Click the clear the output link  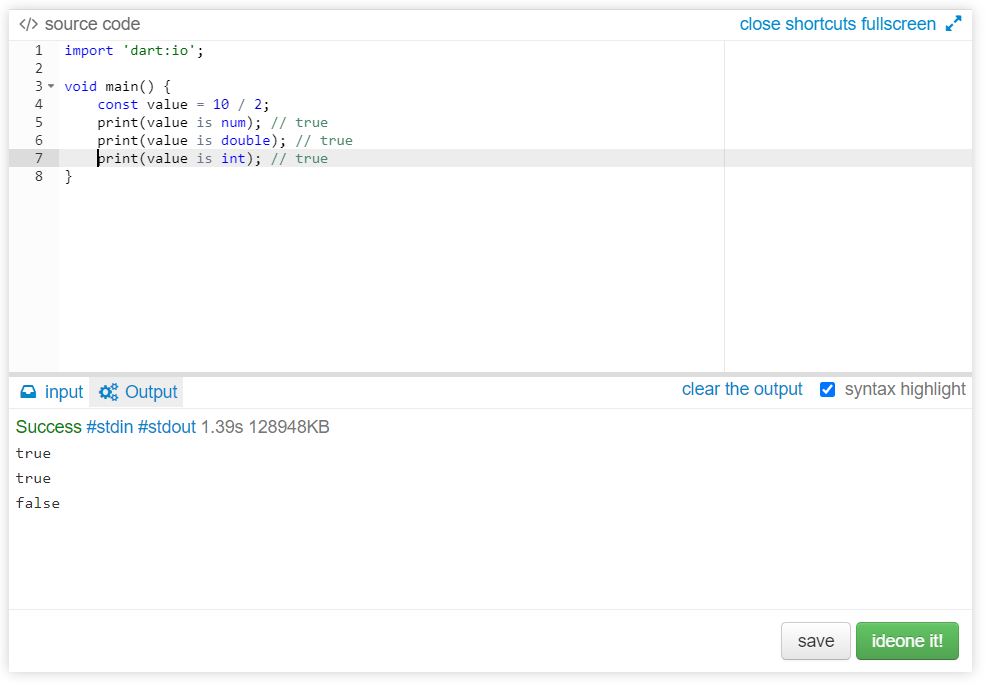point(742,389)
